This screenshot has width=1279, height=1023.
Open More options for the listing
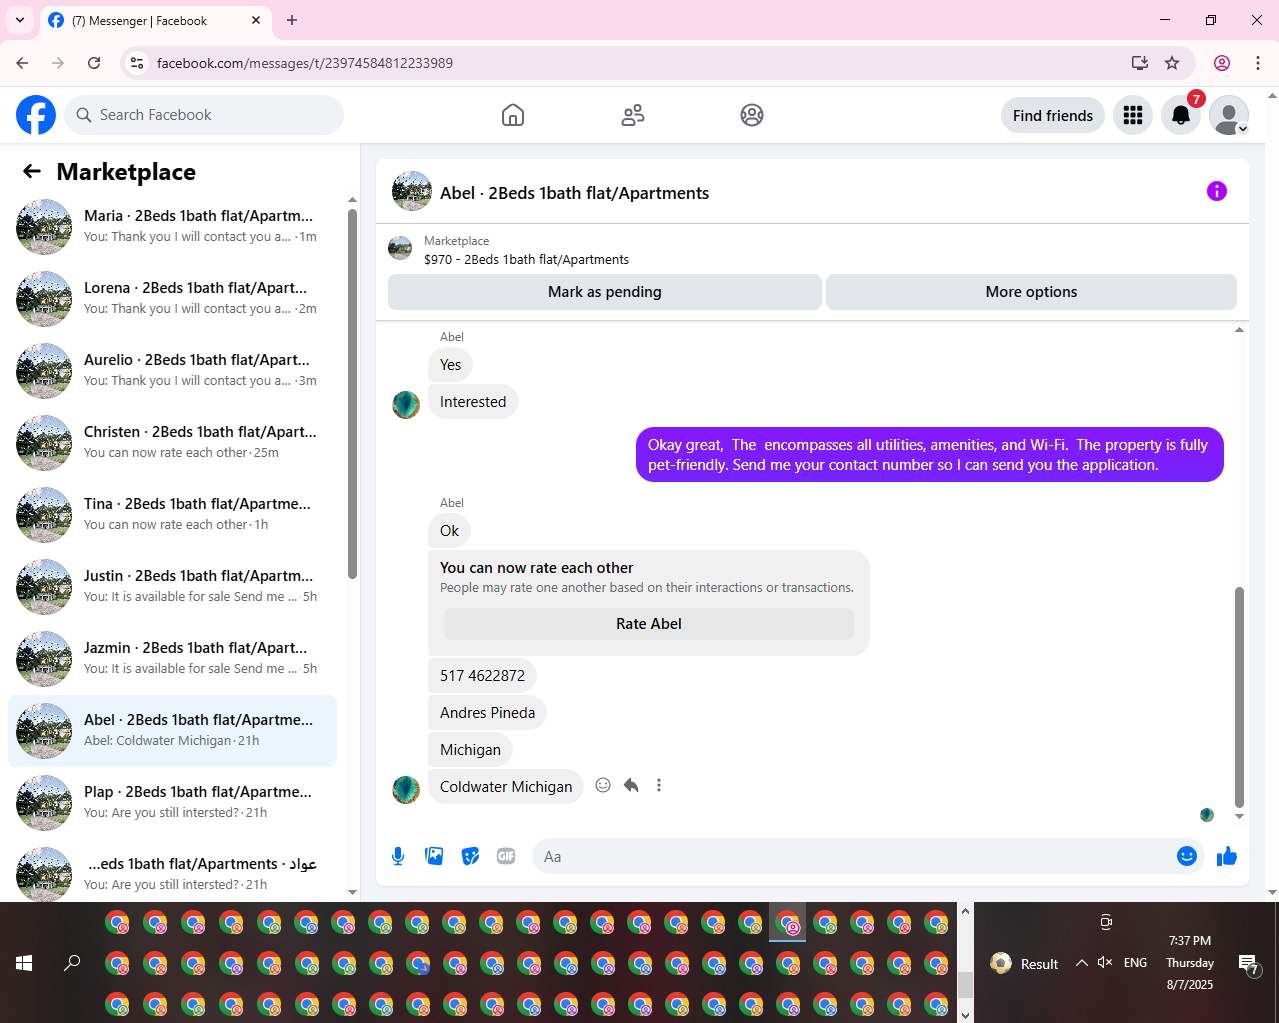coord(1031,292)
